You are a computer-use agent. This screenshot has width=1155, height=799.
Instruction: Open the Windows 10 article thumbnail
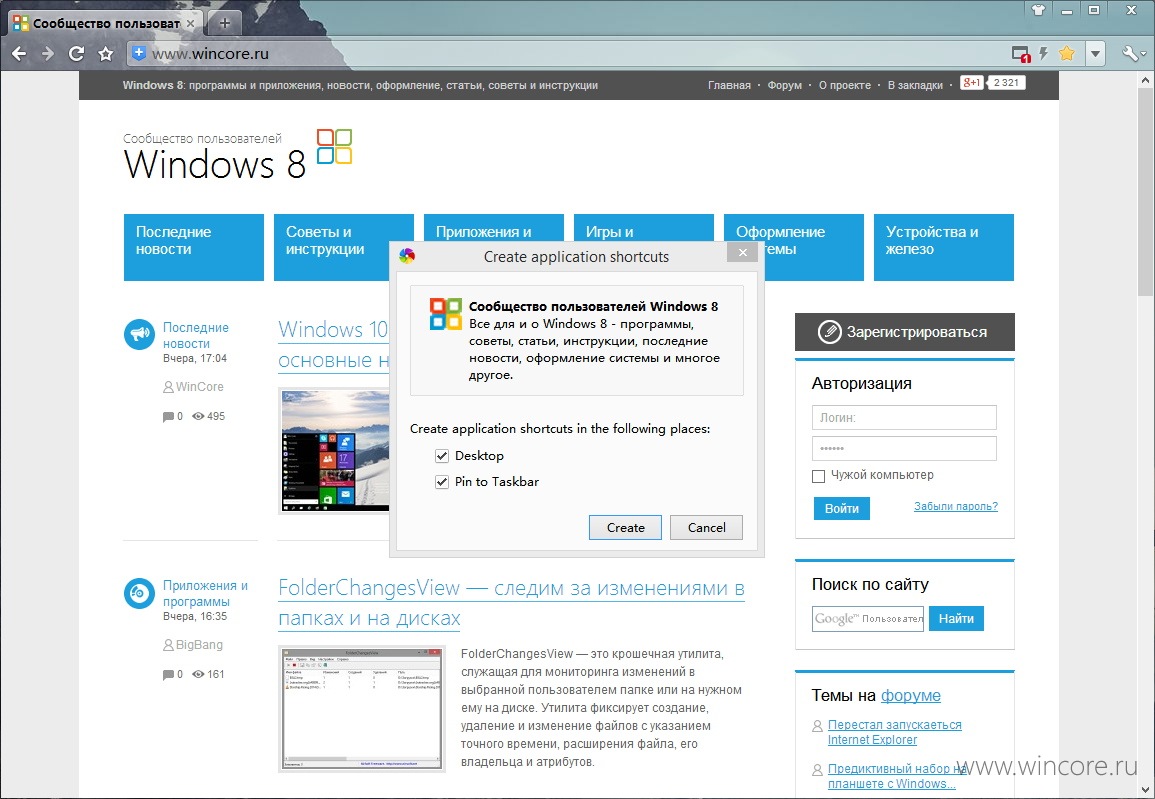pyautogui.click(x=336, y=450)
